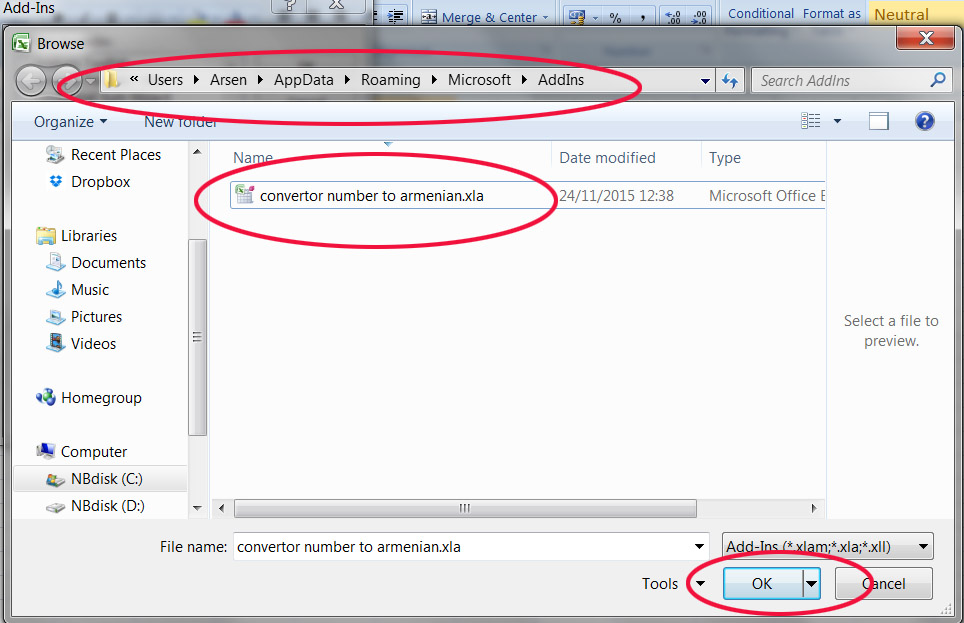
Task: Open the Tools dropdown arrow
Action: [x=700, y=584]
